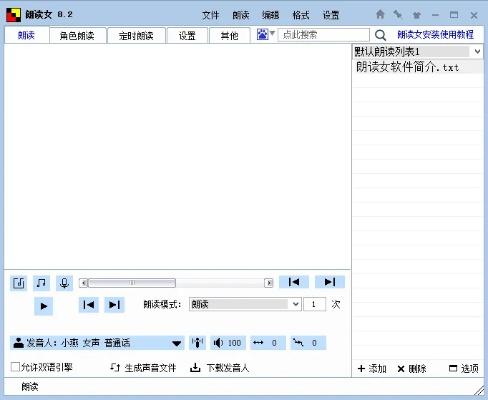Open the skin shirt icon in title bar
Viewport: 488px width, 400px height.
coord(417,15)
